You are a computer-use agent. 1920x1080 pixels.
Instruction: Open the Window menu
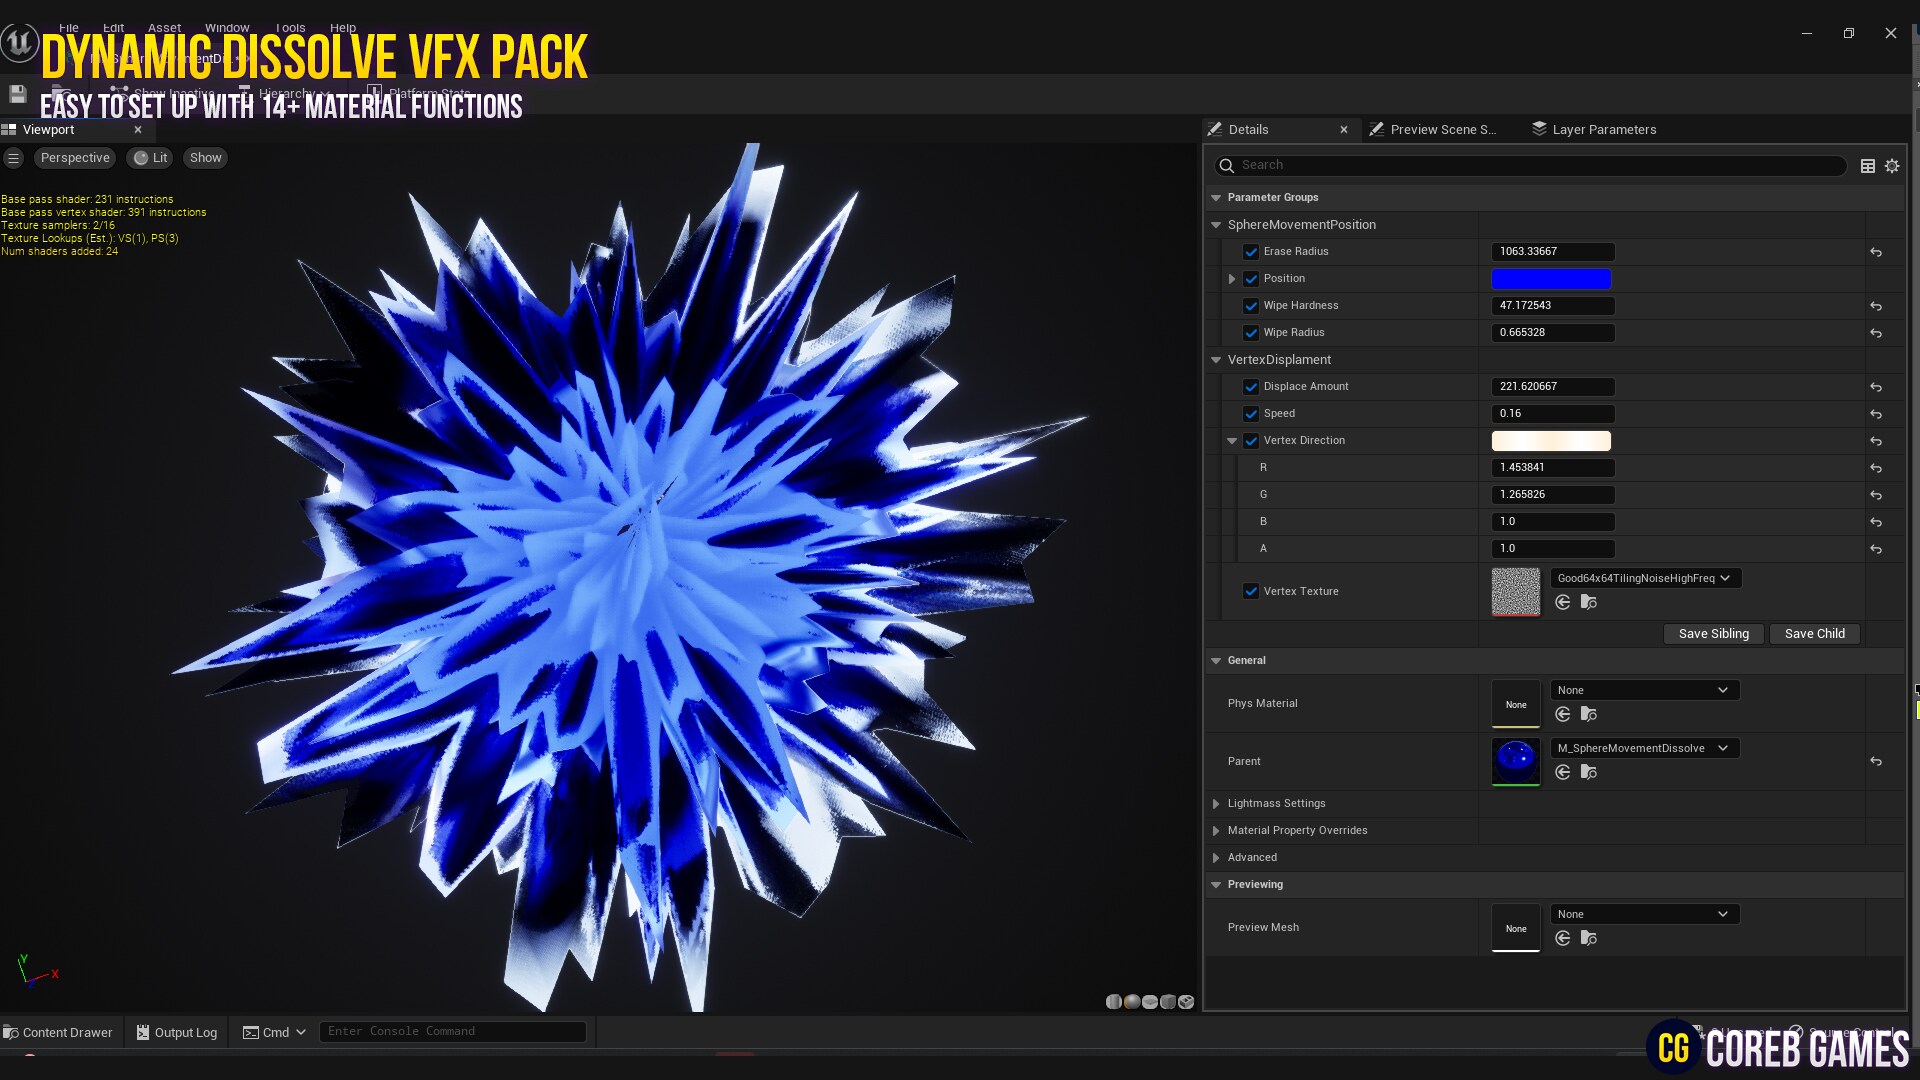pos(227,27)
